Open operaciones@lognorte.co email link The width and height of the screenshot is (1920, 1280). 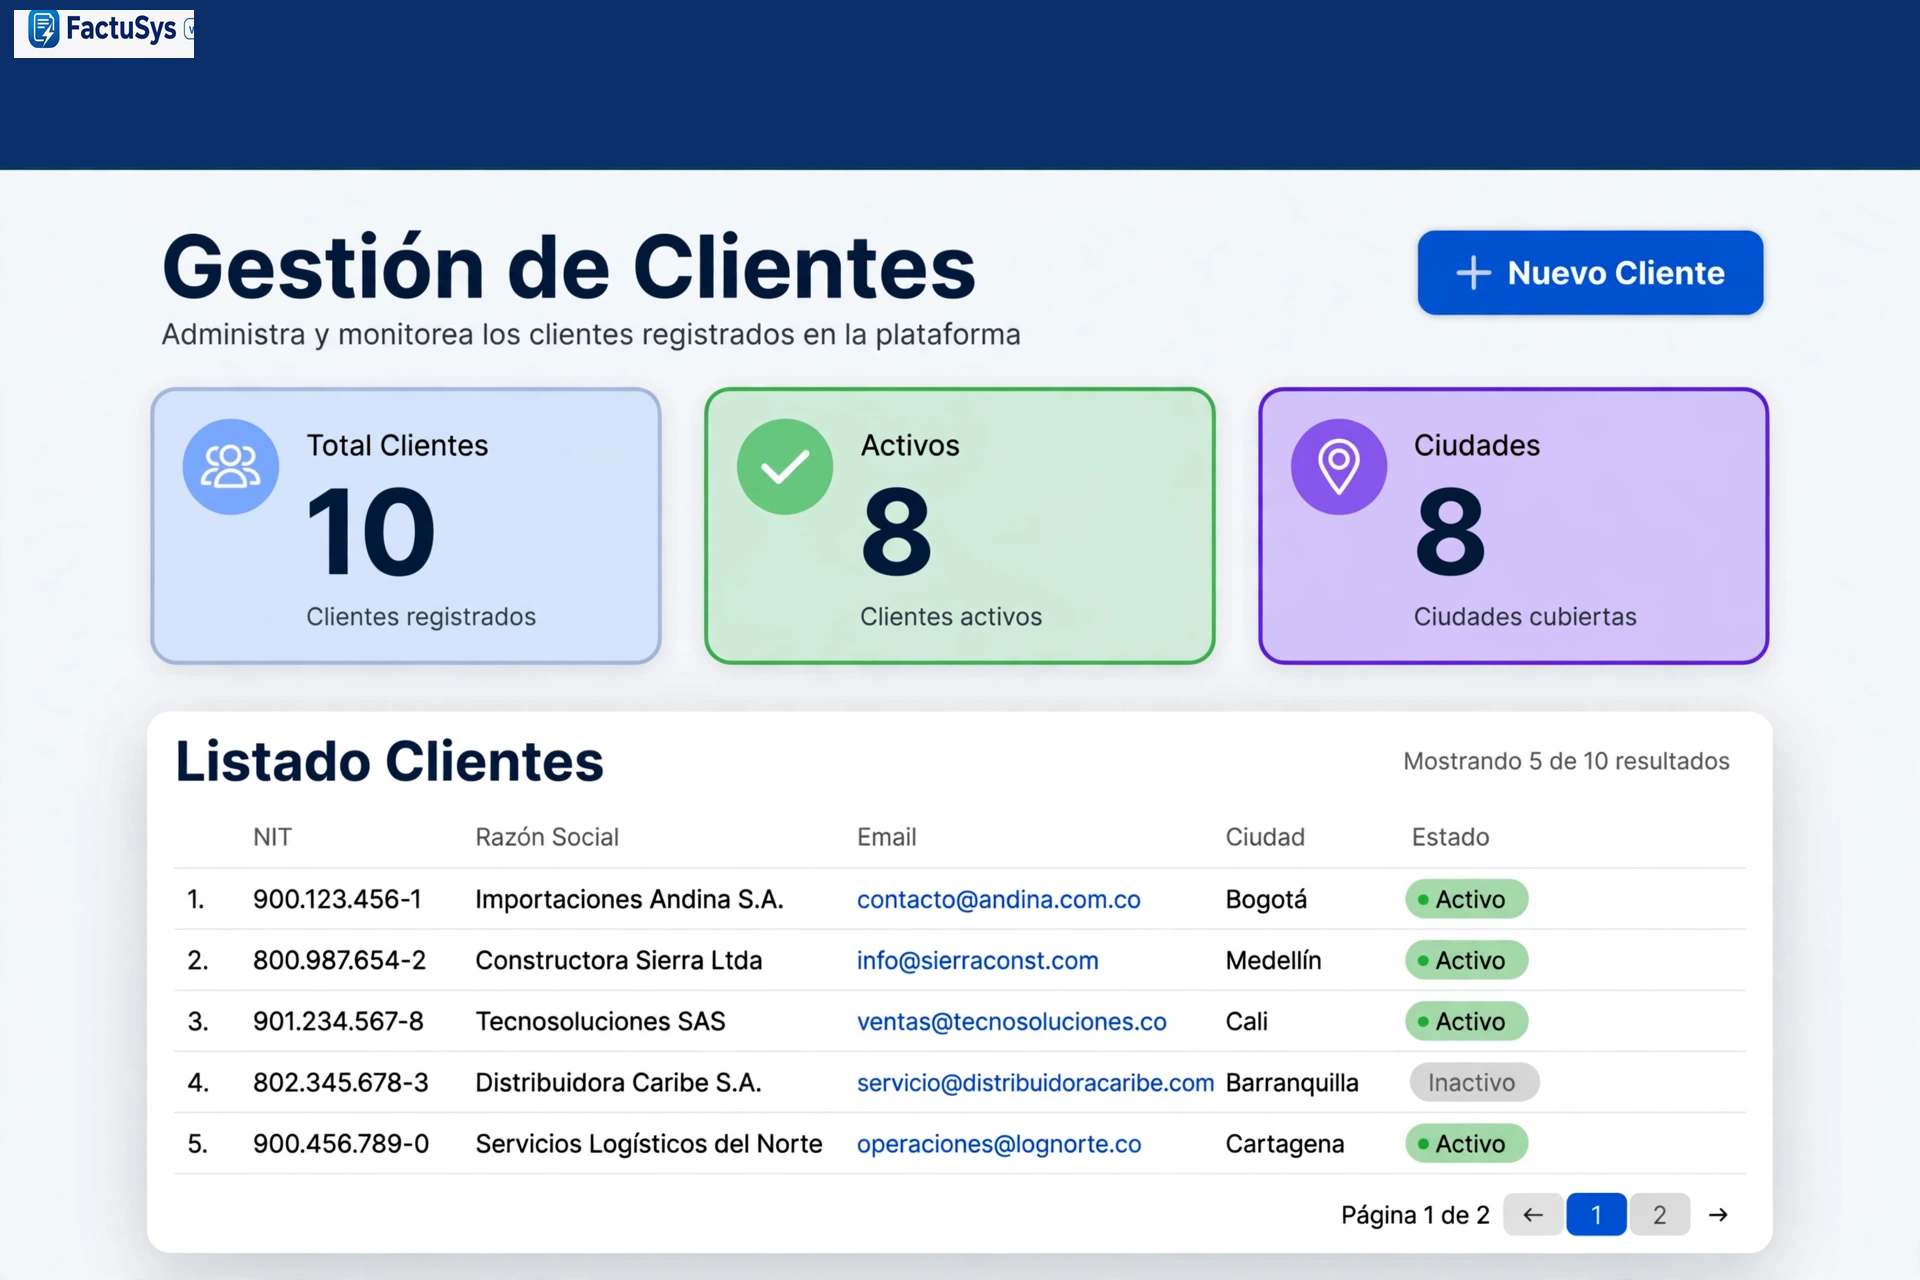tap(998, 1143)
